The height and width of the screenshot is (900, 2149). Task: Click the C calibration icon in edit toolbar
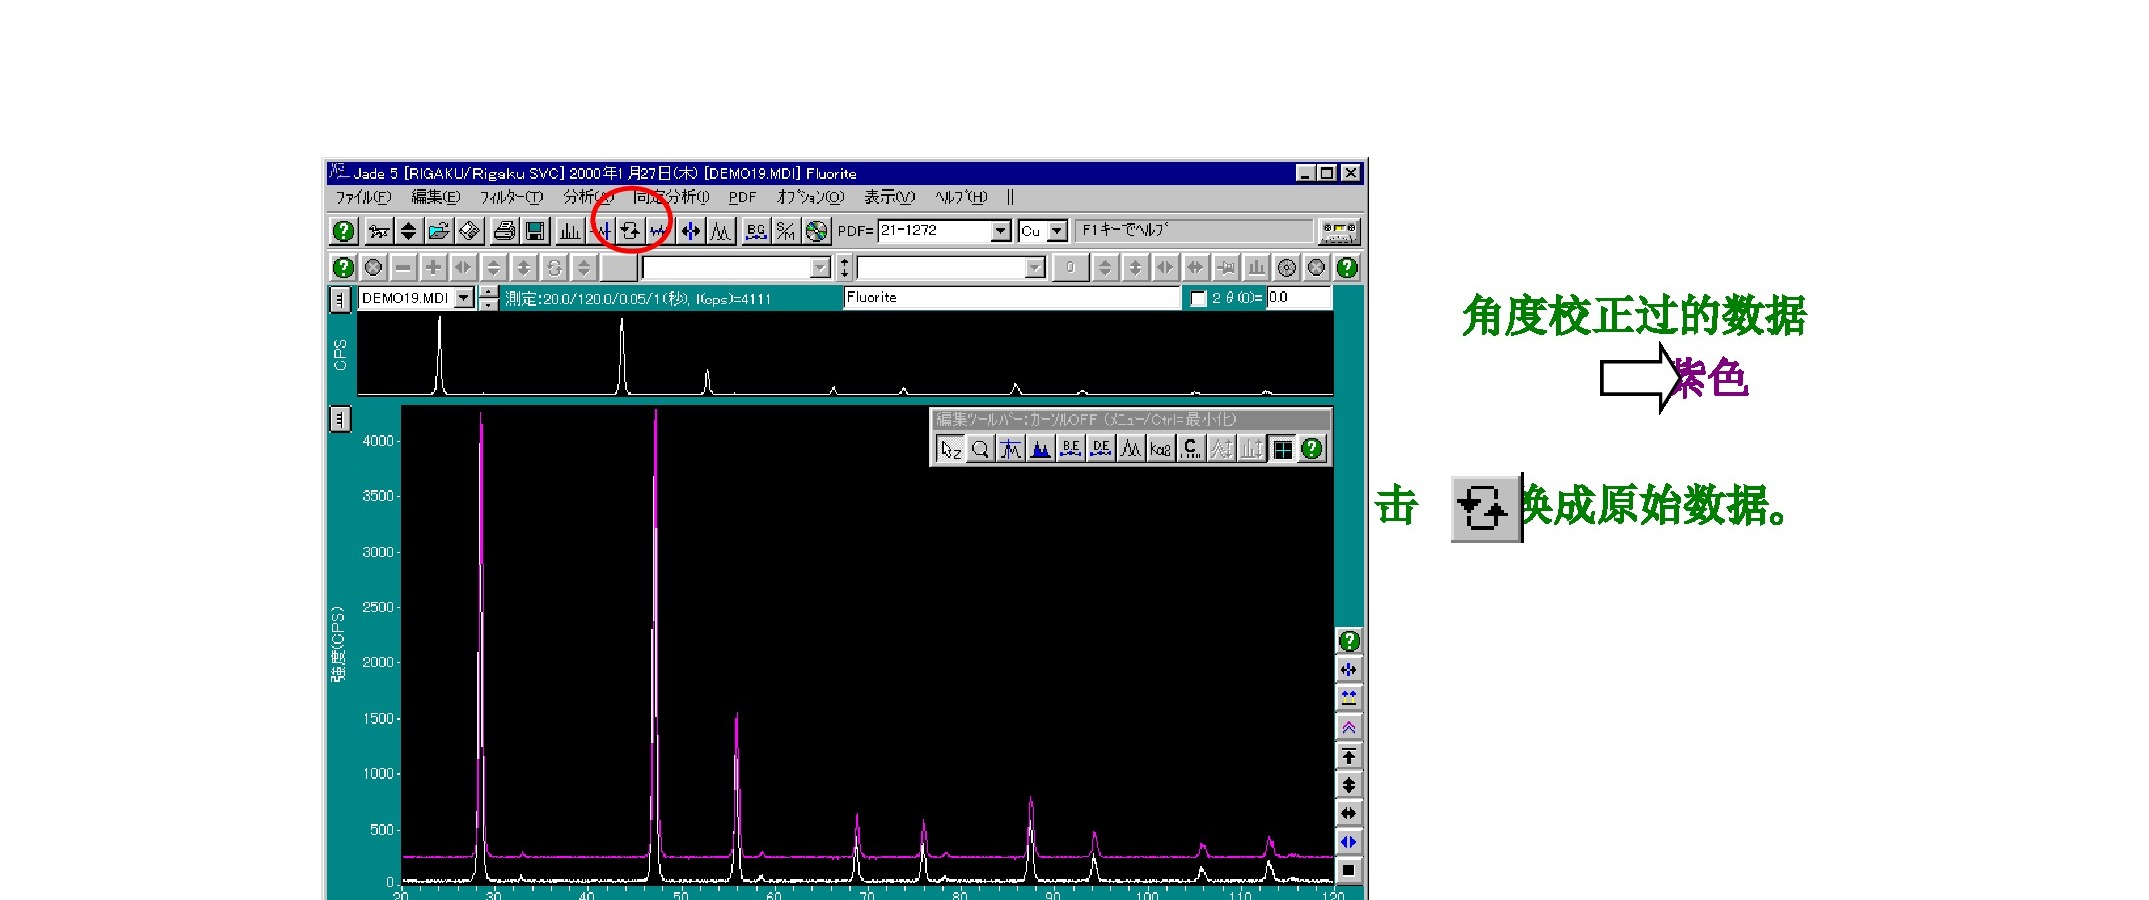[1190, 449]
